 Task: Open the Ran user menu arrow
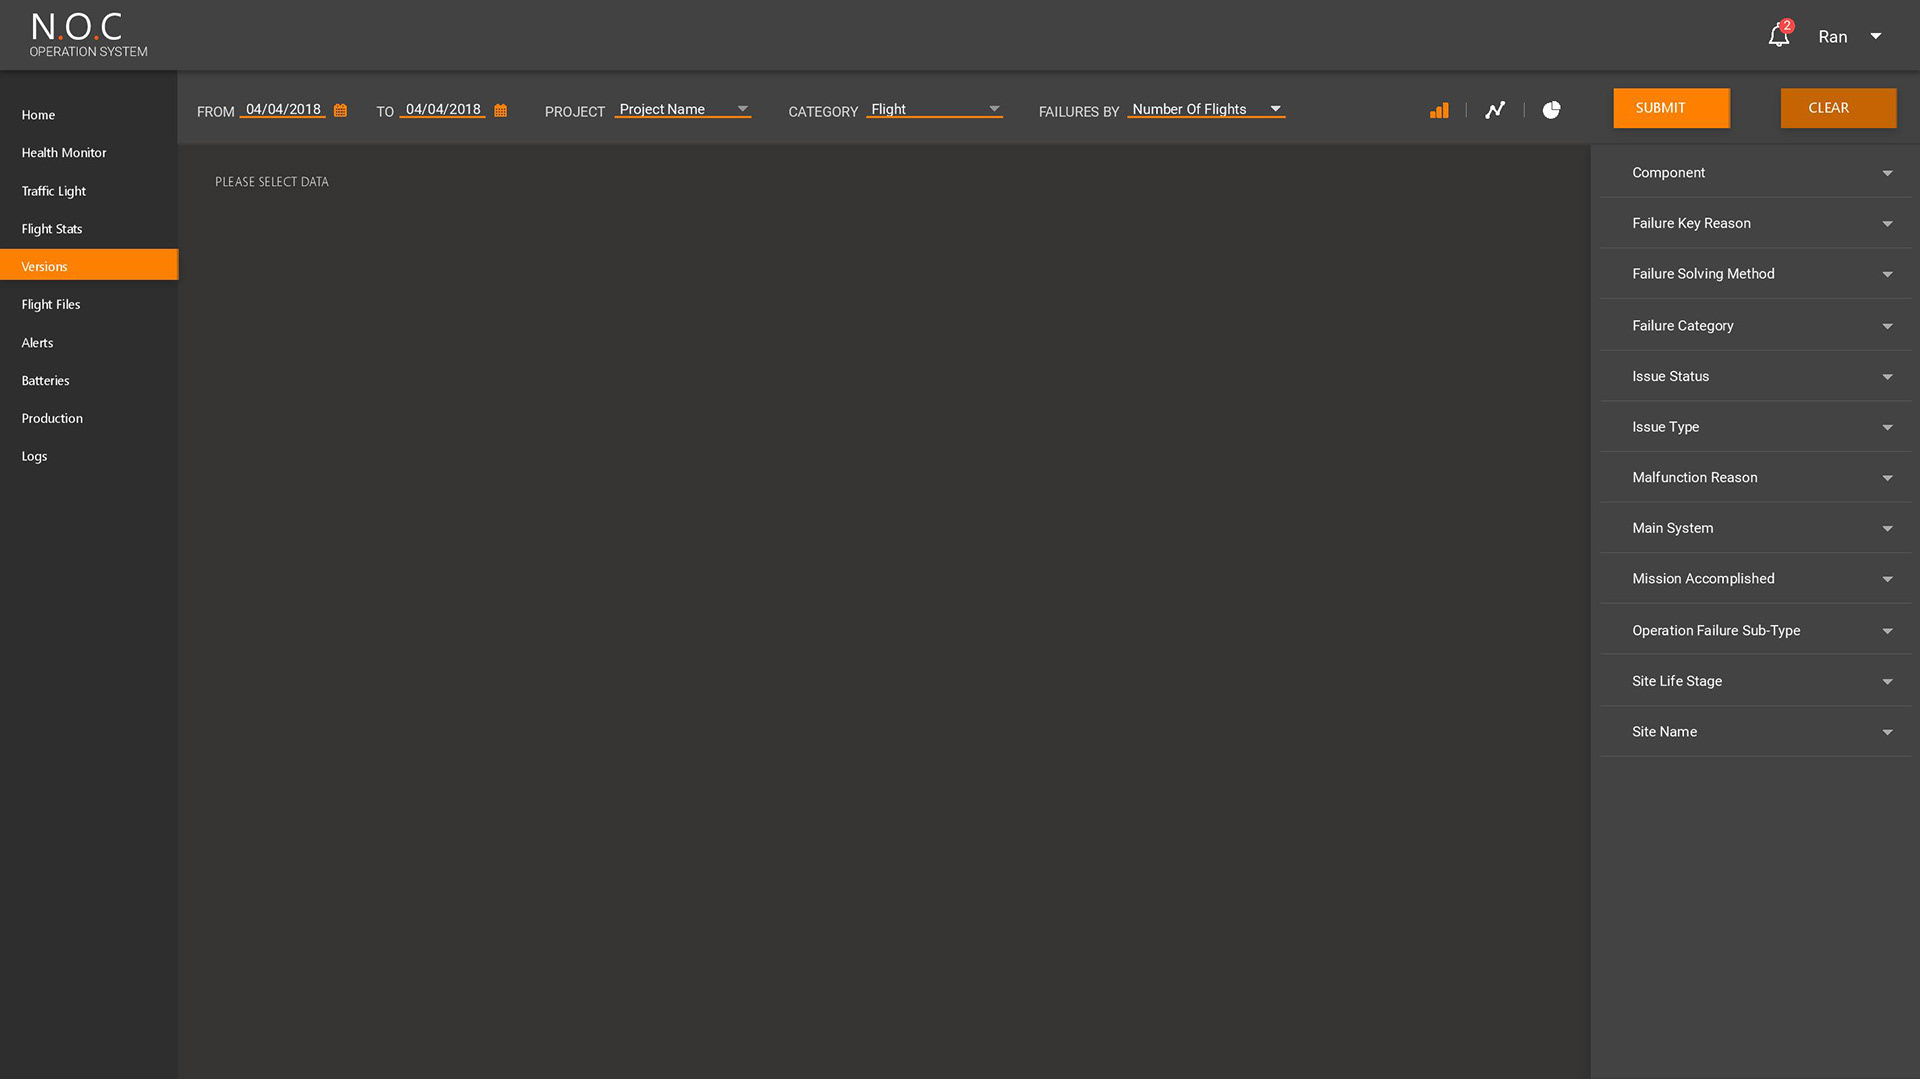[x=1876, y=36]
